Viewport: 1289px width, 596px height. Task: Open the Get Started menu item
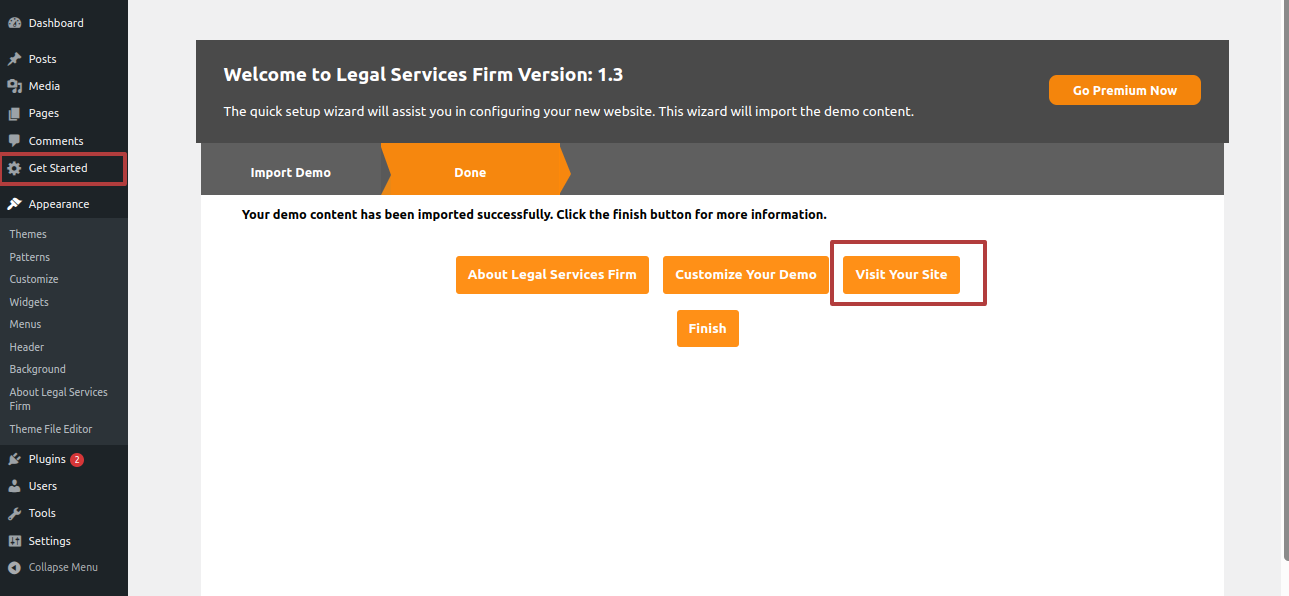[58, 168]
